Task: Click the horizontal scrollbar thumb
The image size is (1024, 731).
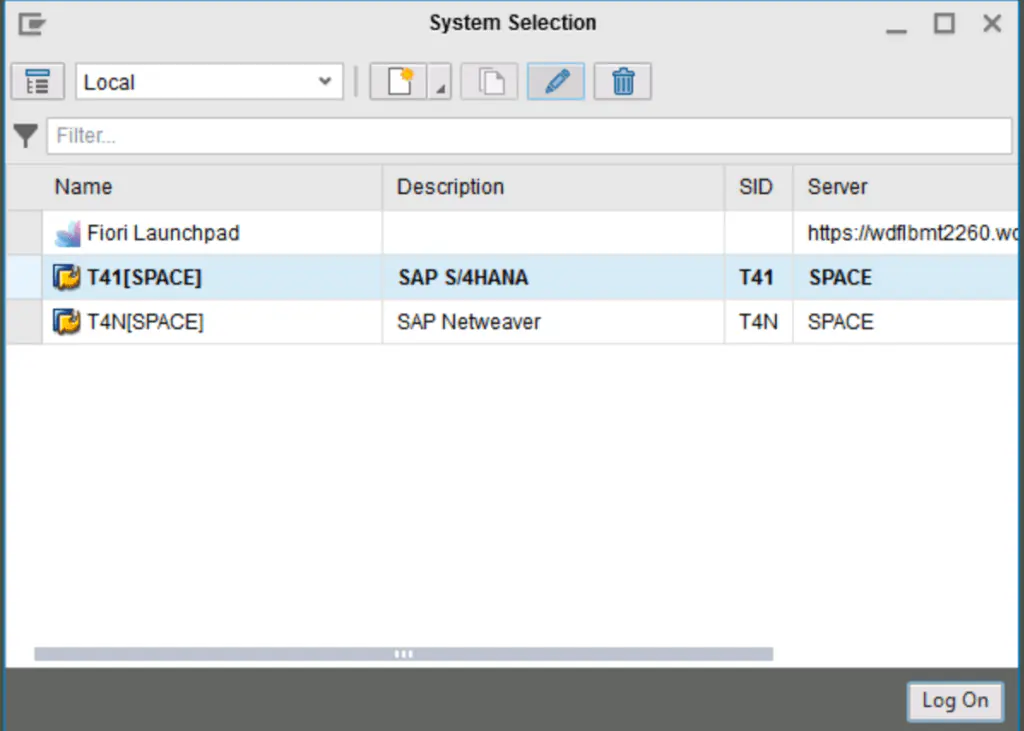Action: coord(404,654)
